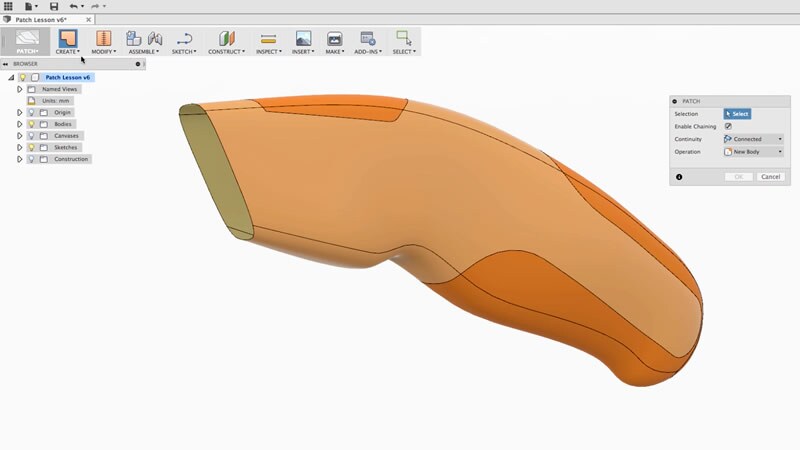This screenshot has width=800, height=450.
Task: Open the Operation dropdown showing New Body
Action: tap(753, 152)
